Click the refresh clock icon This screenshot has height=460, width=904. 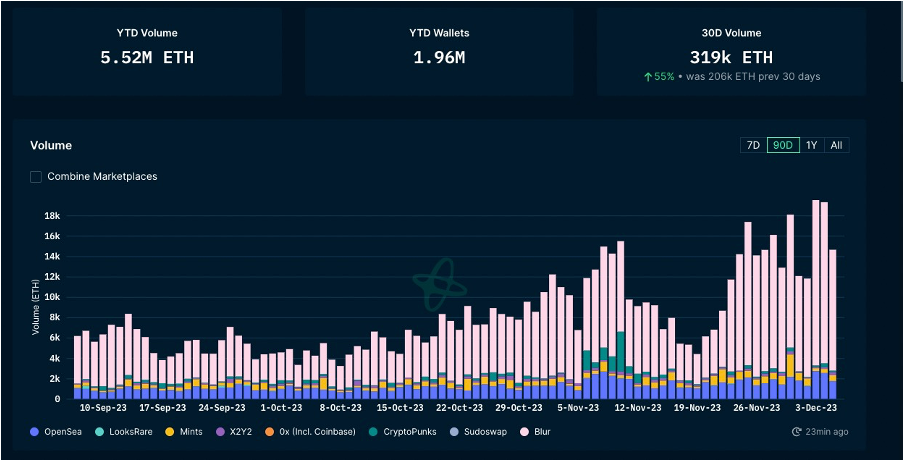tap(796, 432)
